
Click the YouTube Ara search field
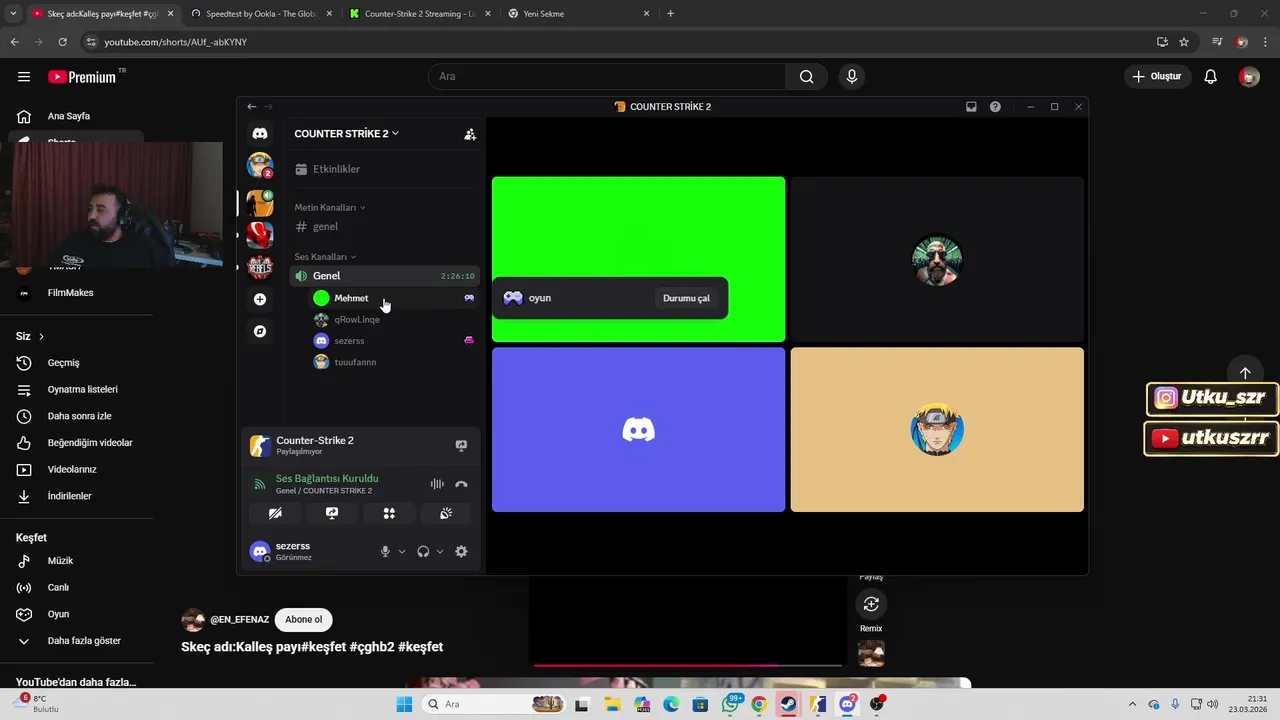pyautogui.click(x=607, y=77)
